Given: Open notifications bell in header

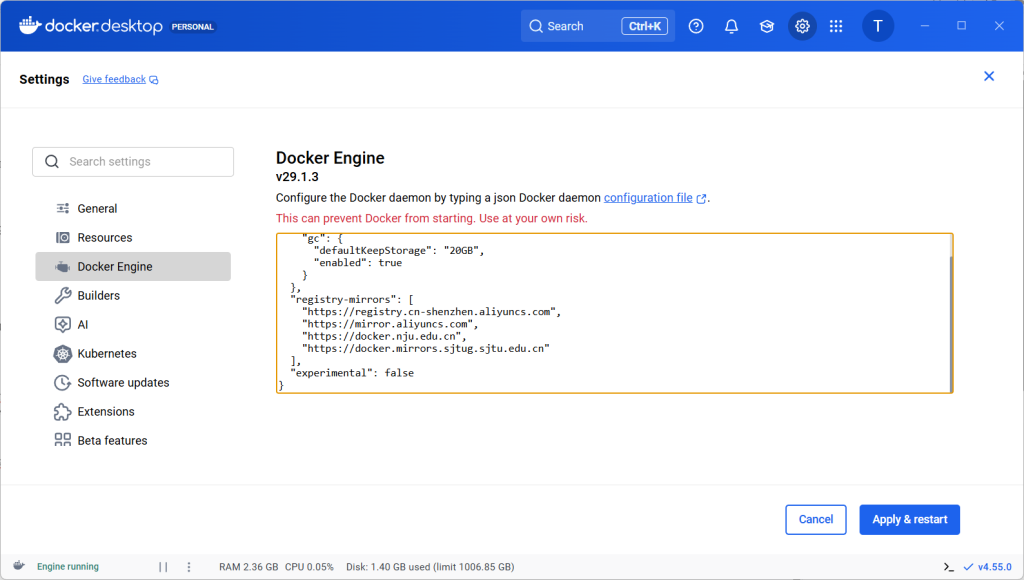Looking at the screenshot, I should 732,26.
